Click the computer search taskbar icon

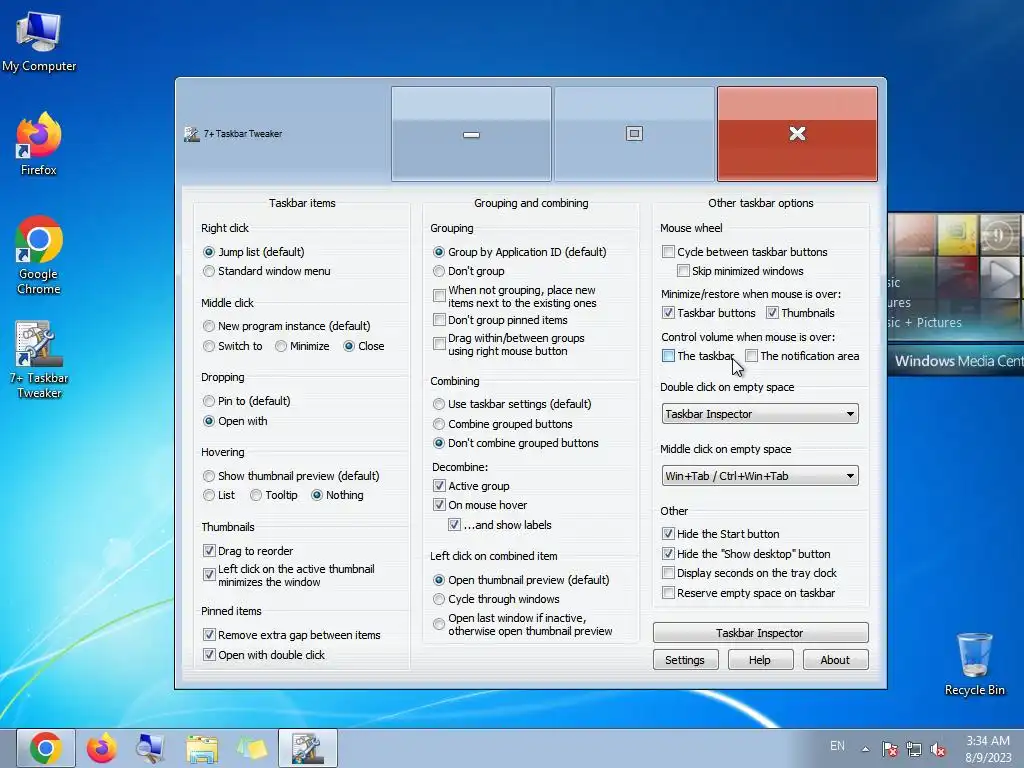[x=150, y=748]
